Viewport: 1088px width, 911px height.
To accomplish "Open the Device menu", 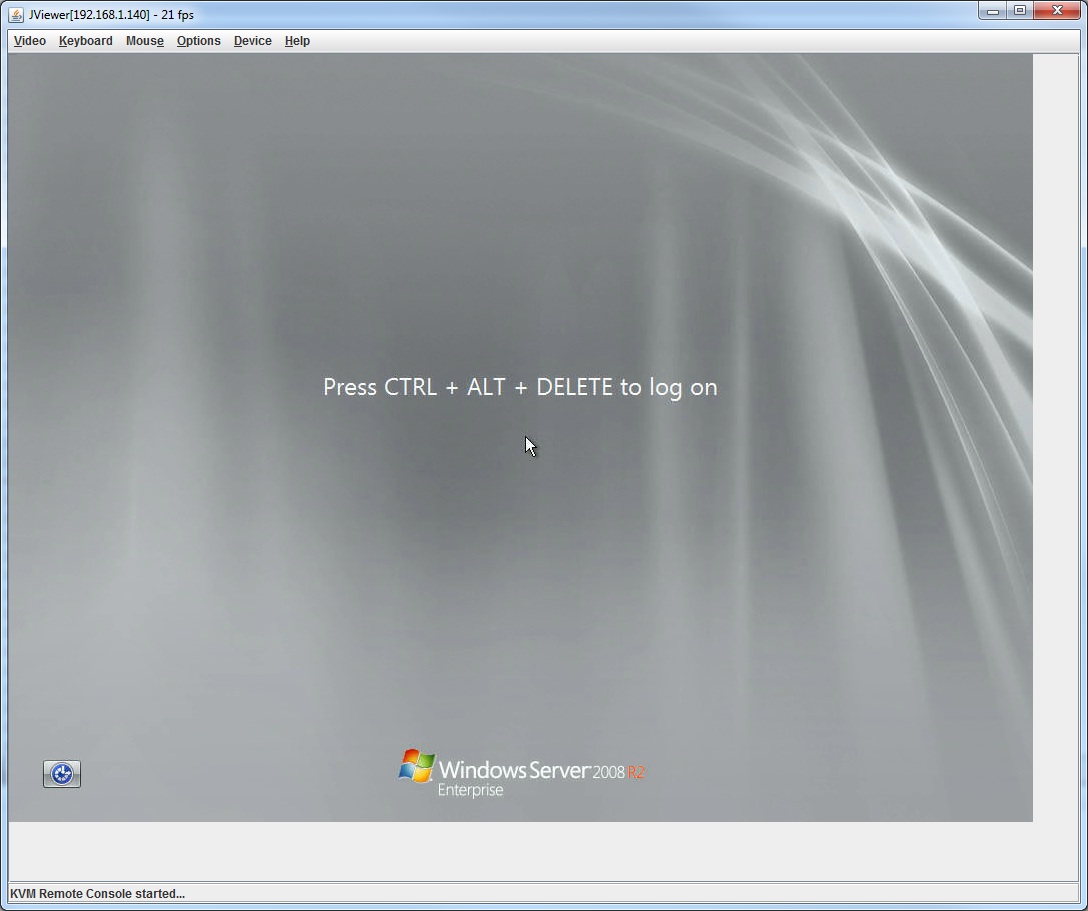I will [252, 41].
